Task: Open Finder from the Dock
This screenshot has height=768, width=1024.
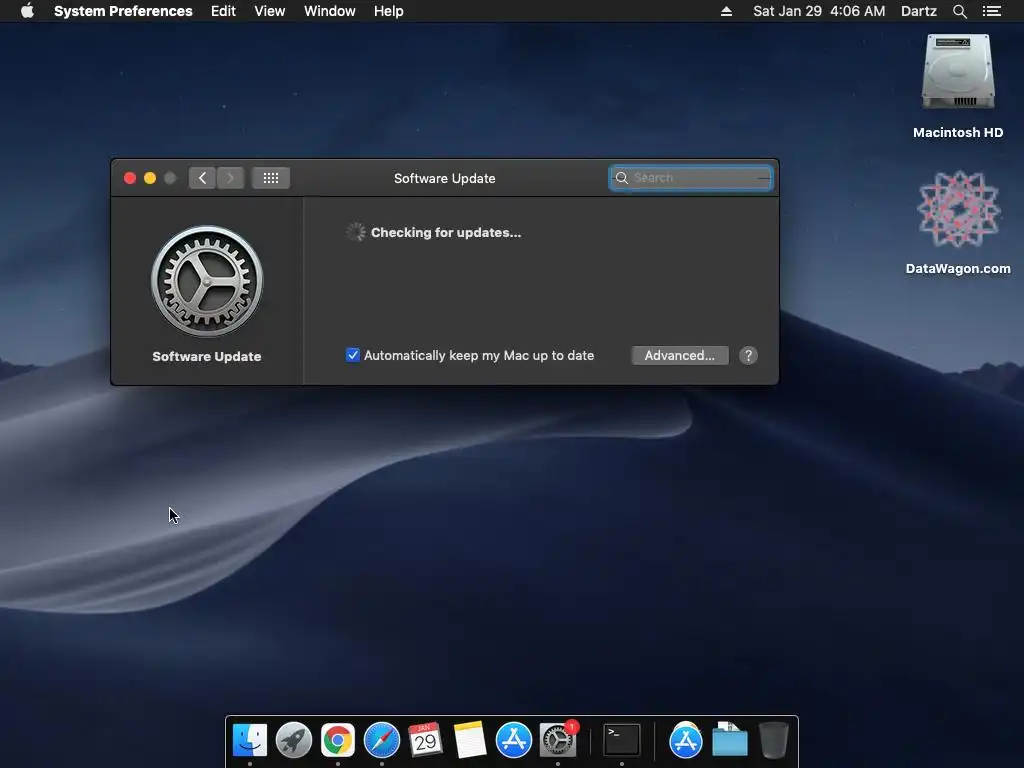Action: pos(250,741)
